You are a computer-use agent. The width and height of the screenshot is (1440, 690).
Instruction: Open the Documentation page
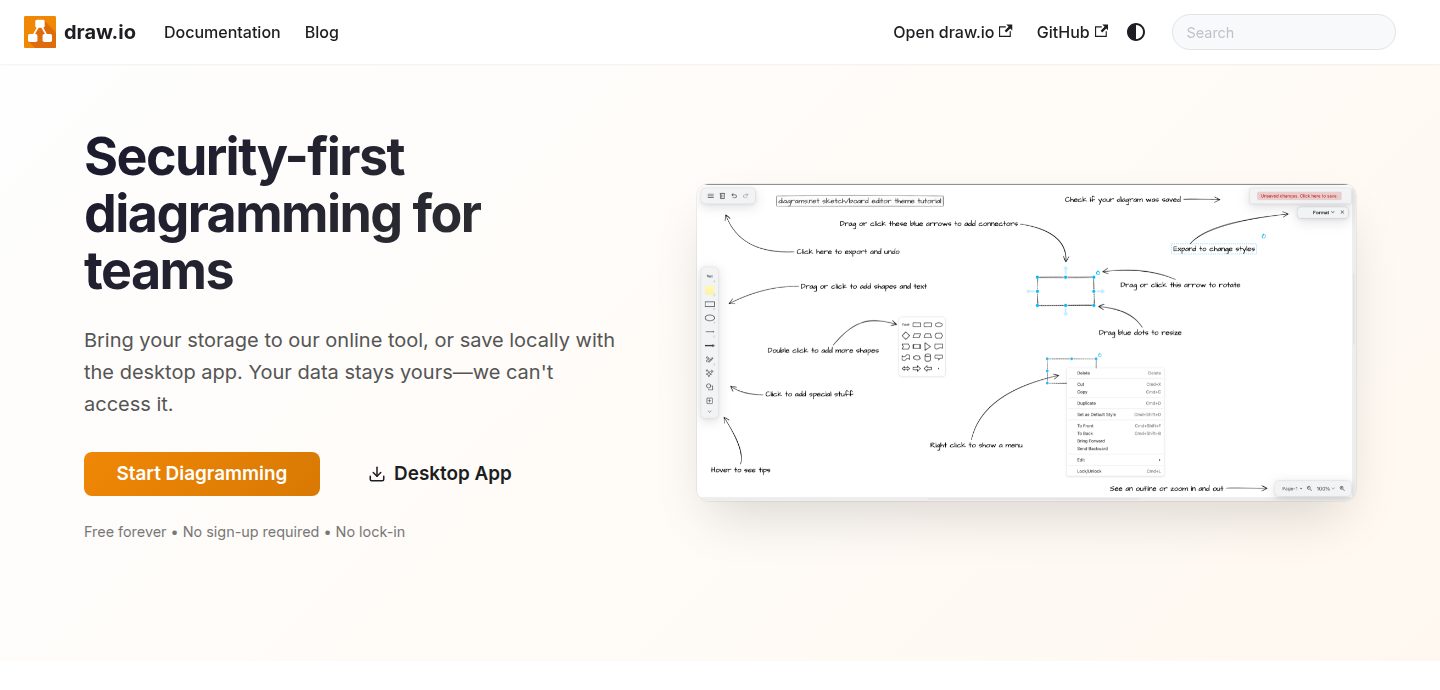pos(222,32)
